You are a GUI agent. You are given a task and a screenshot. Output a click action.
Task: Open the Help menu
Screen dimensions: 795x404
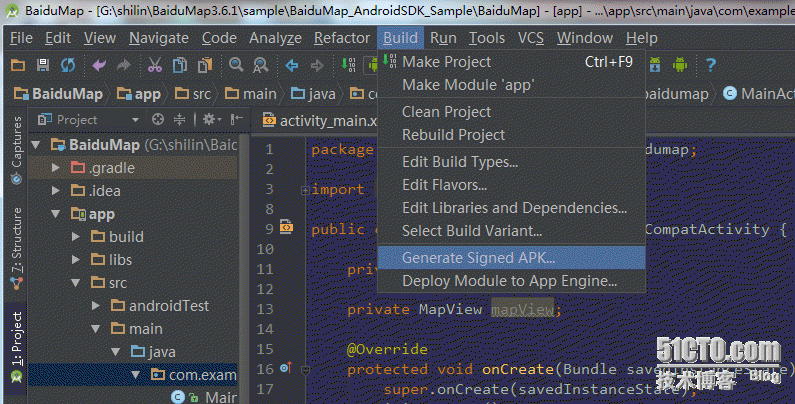click(x=641, y=38)
